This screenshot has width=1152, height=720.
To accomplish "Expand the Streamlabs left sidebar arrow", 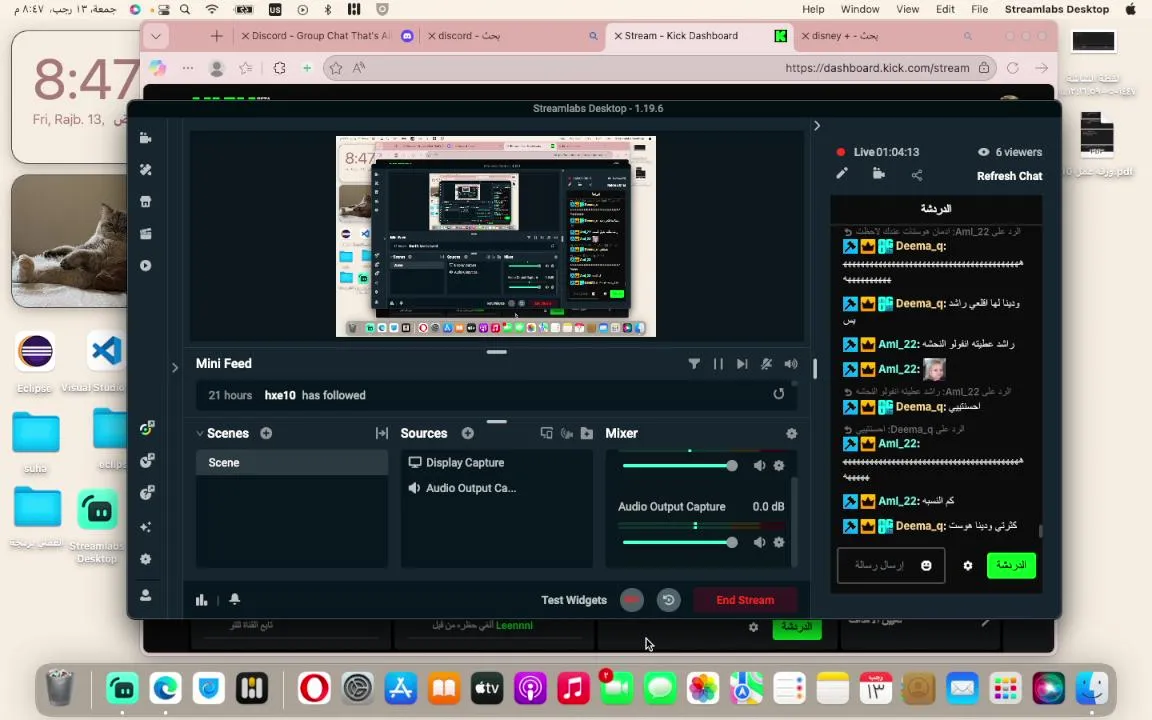I will pos(175,367).
